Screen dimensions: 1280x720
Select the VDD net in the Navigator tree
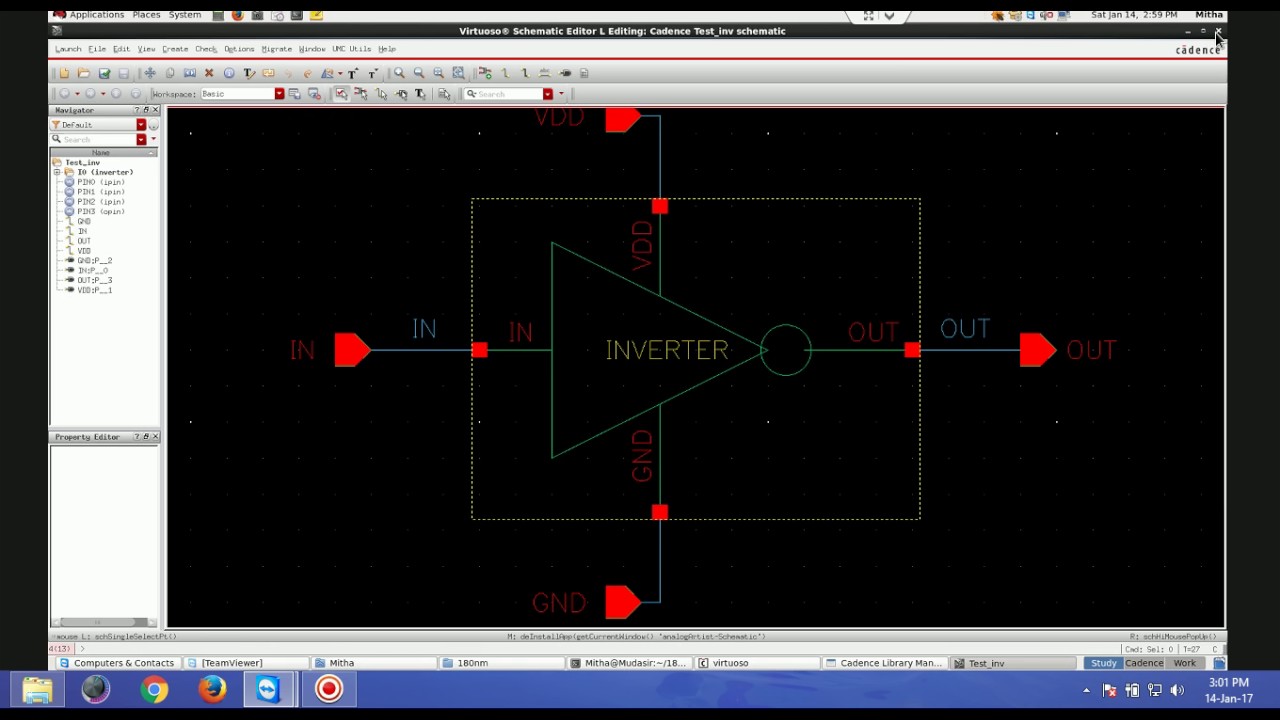click(84, 251)
